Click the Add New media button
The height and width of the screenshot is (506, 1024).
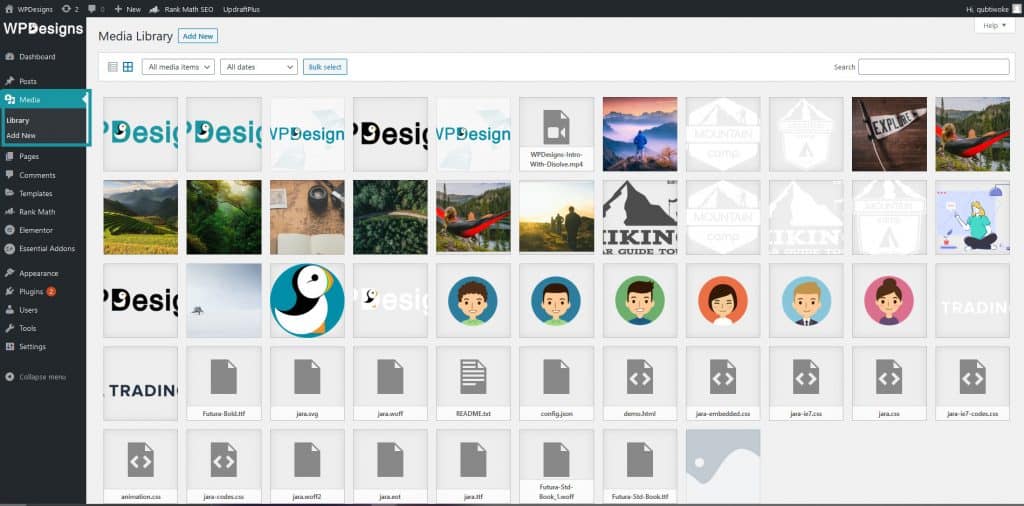197,36
